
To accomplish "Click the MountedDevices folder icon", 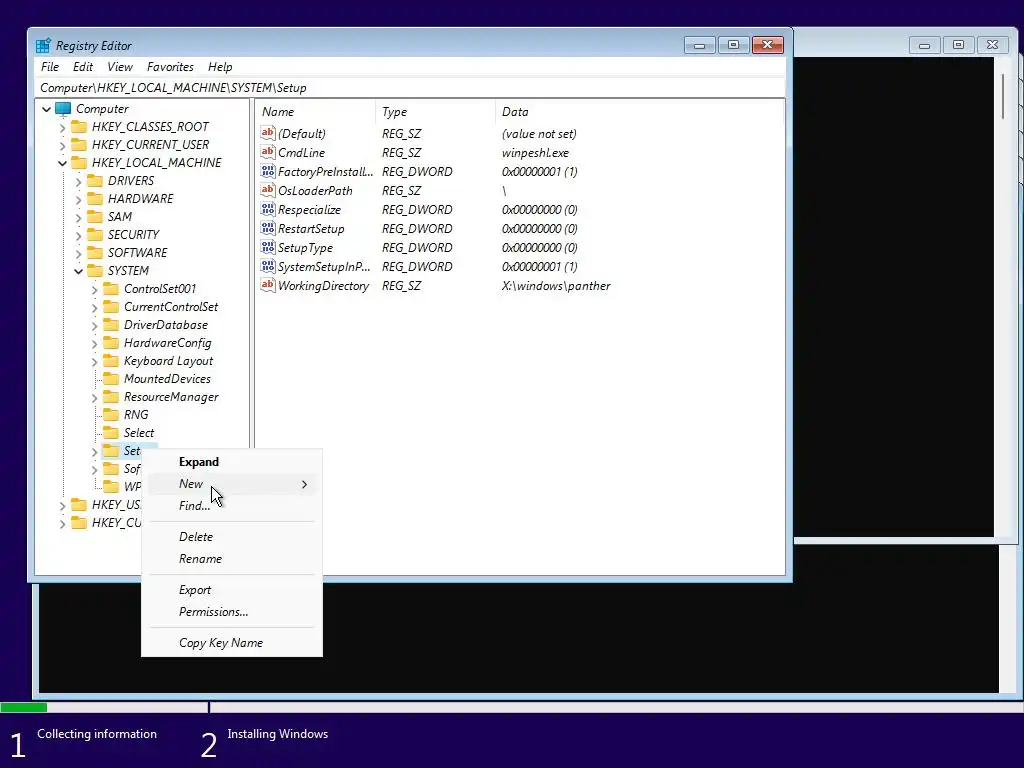I will 111,379.
